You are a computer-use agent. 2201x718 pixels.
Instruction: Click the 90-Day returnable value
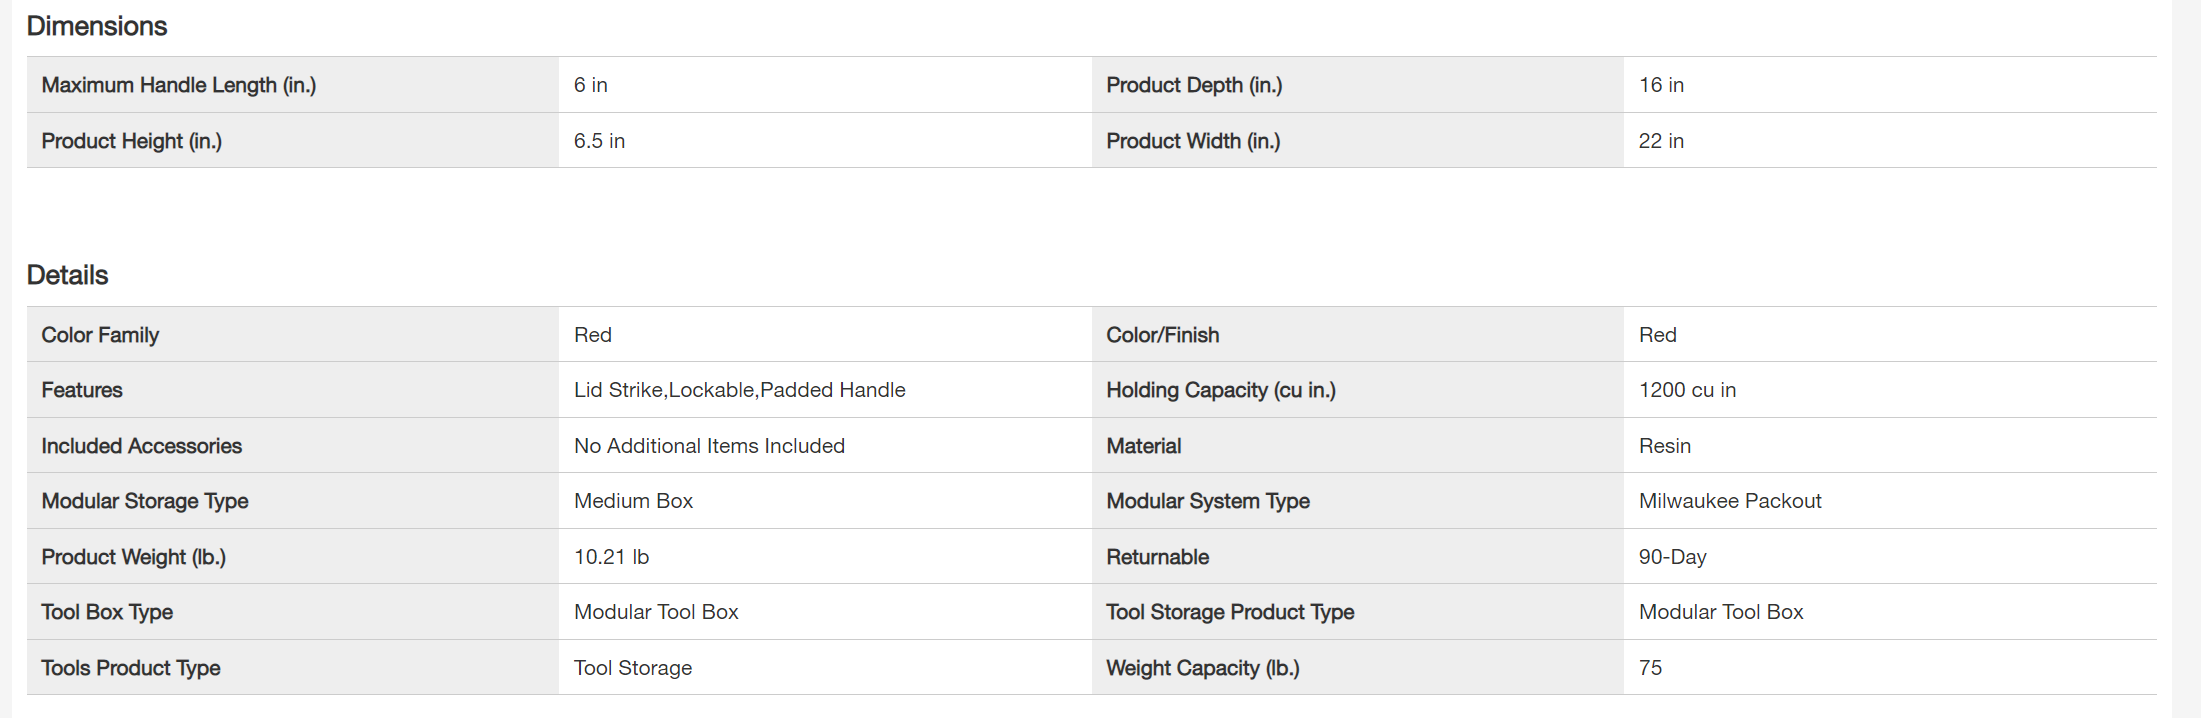[1672, 557]
